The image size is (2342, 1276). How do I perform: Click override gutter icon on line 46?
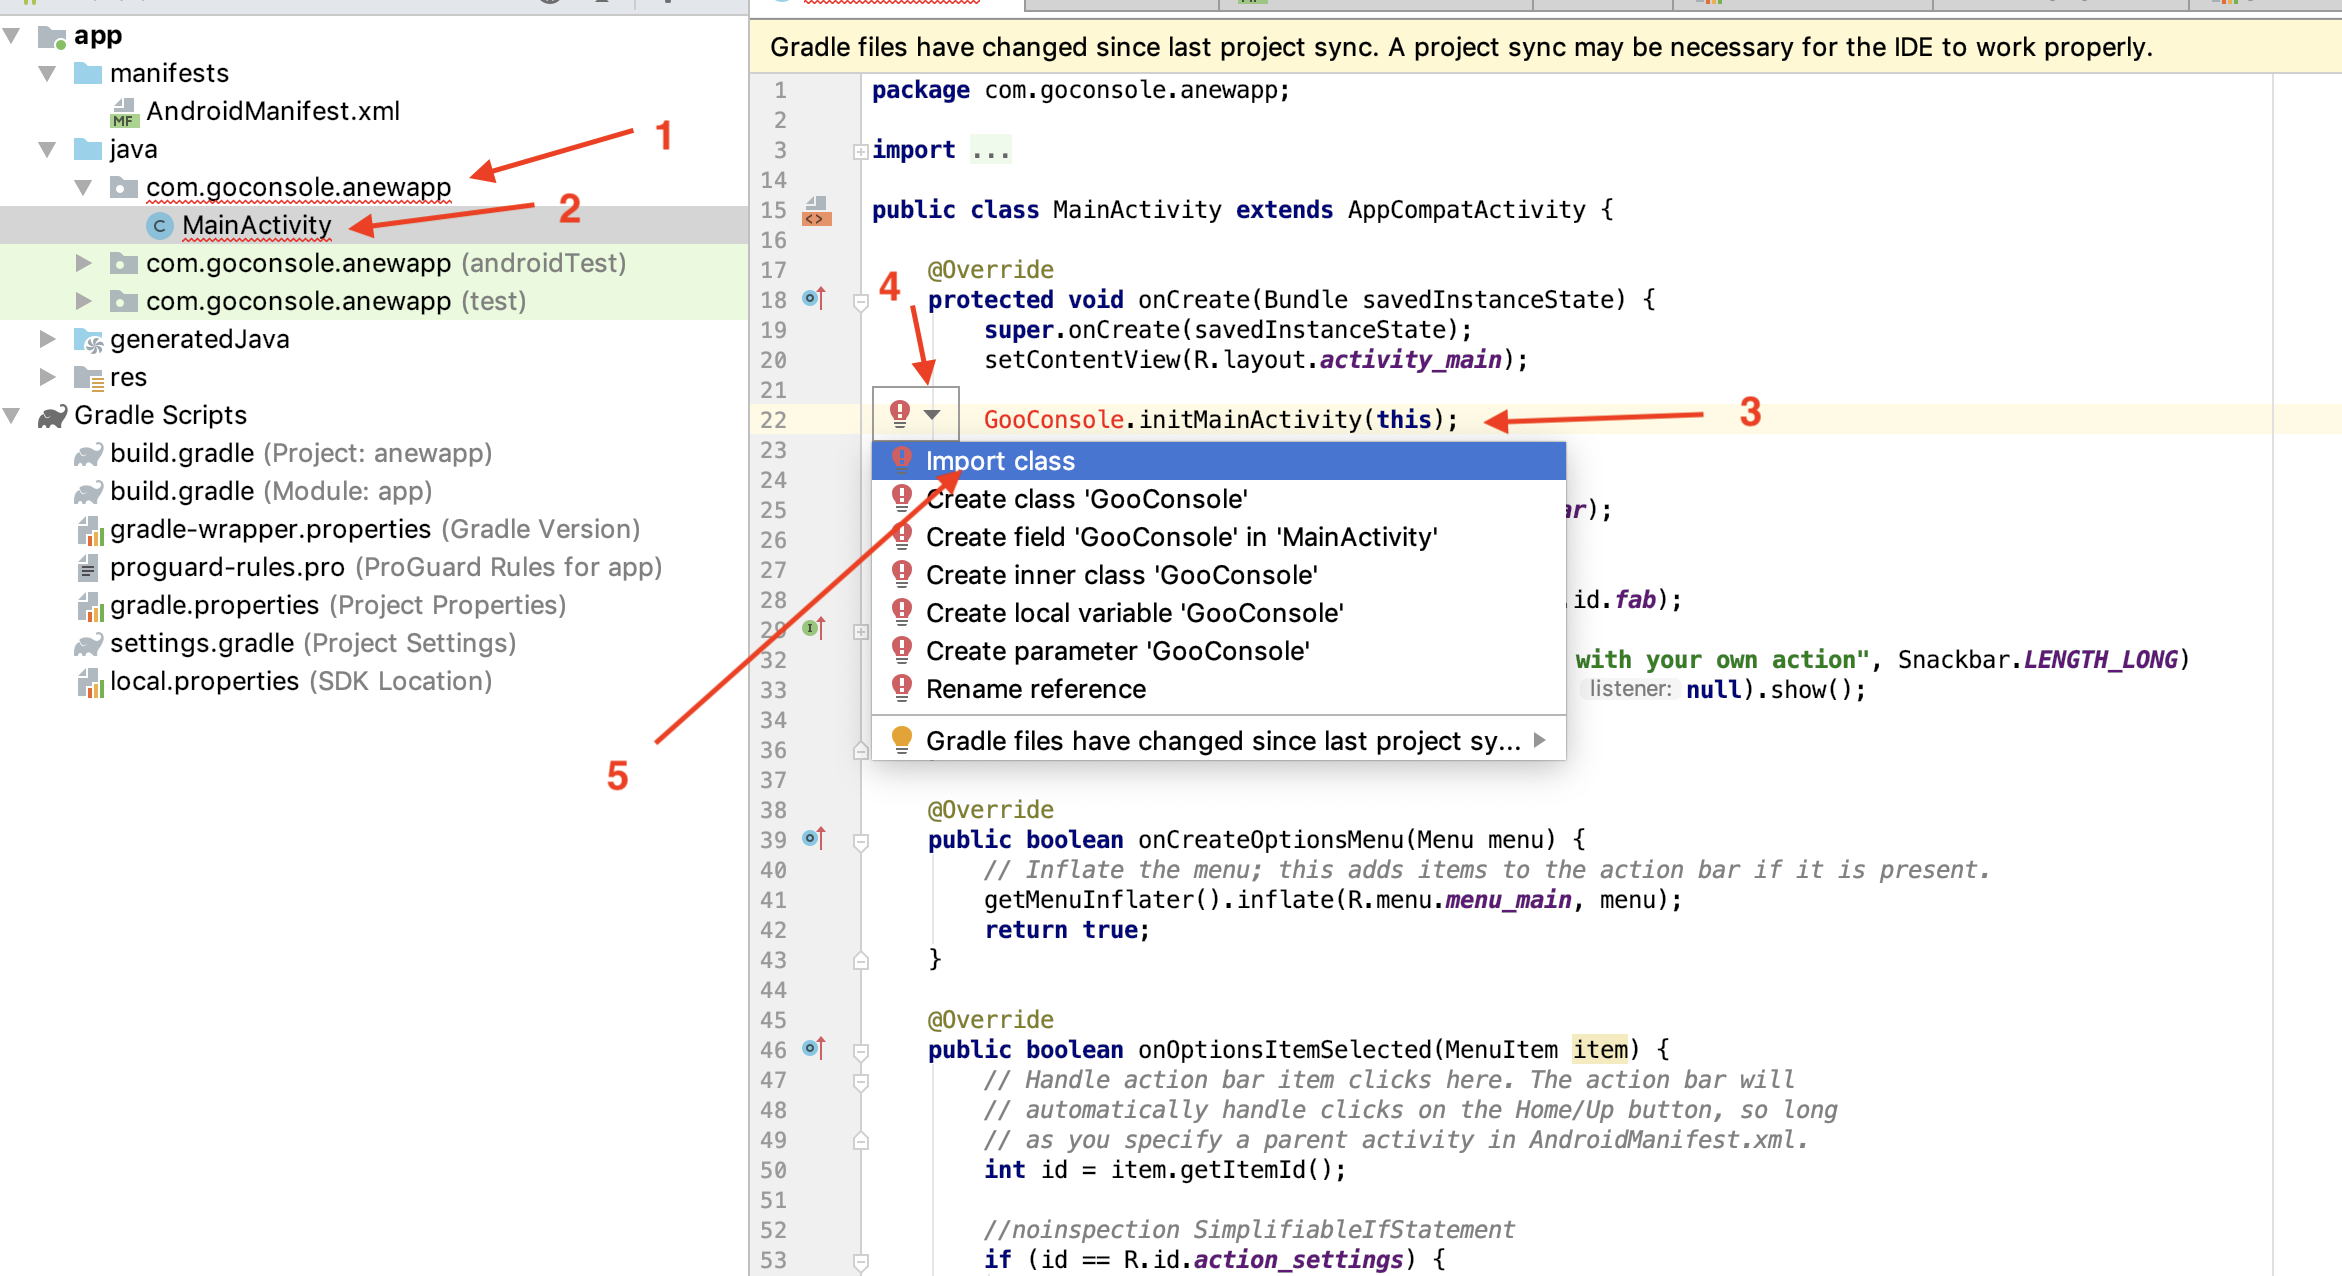pyautogui.click(x=814, y=1049)
